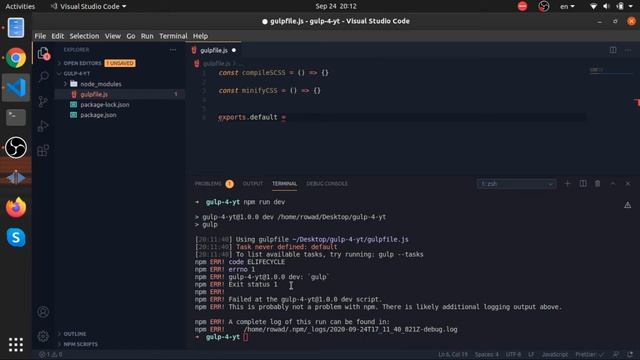The width and height of the screenshot is (640, 360).
Task: Split the editor to the right
Action: pyautogui.click(x=613, y=50)
